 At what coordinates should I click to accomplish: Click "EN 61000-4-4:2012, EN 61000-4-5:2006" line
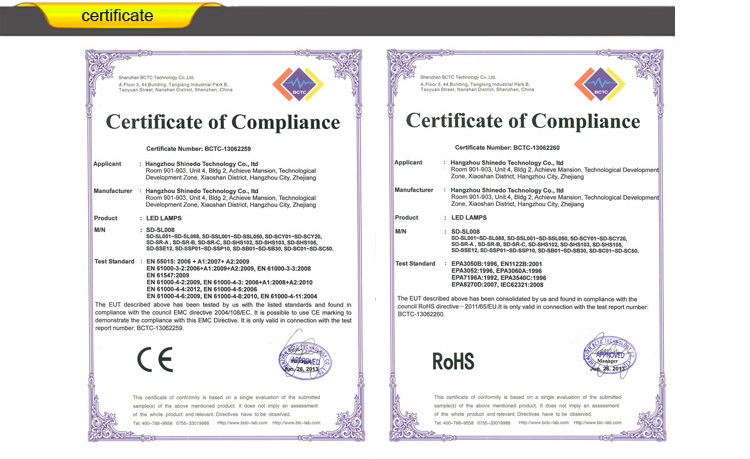(x=202, y=289)
